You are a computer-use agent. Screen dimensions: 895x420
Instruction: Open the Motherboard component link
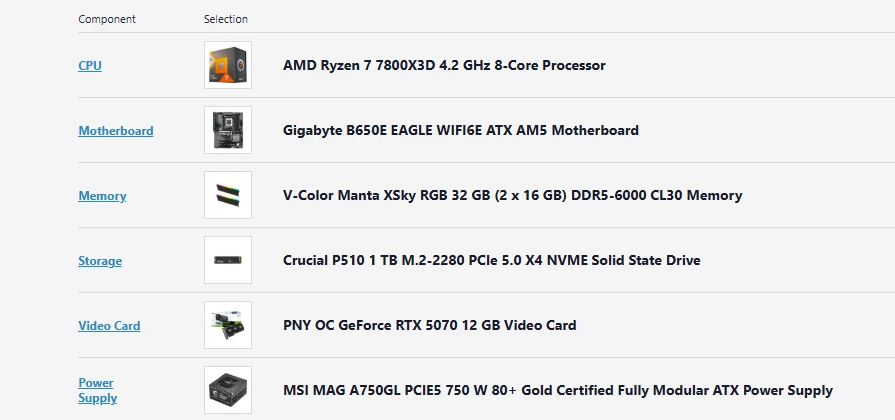tap(116, 131)
